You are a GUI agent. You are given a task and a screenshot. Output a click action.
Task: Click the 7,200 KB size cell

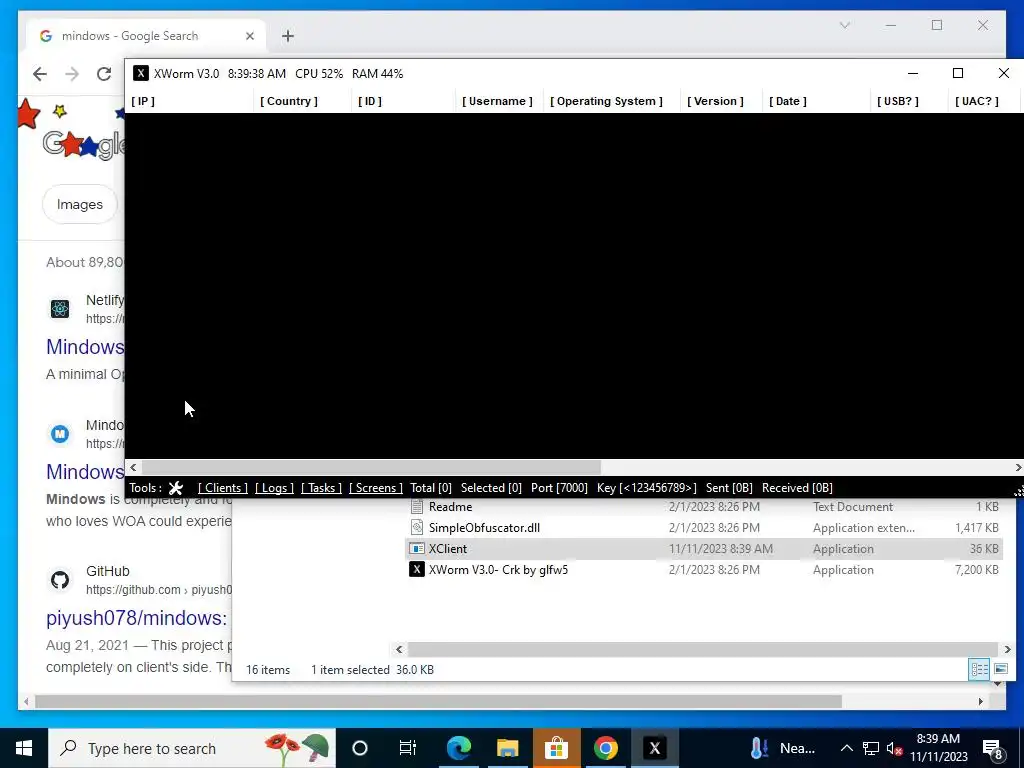point(976,569)
